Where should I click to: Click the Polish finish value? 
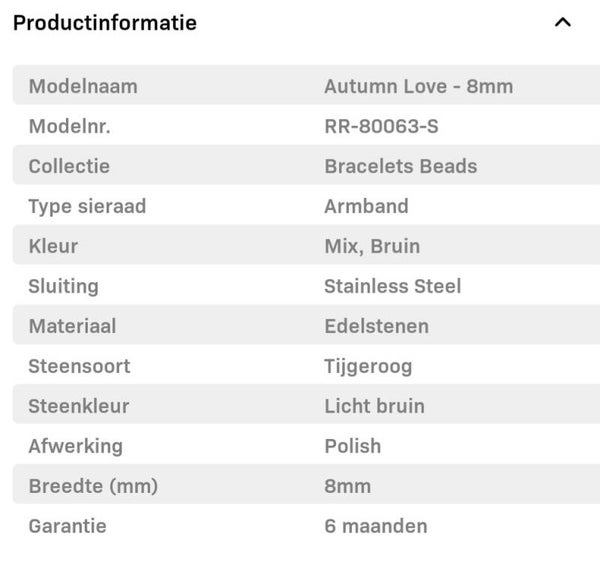352,446
